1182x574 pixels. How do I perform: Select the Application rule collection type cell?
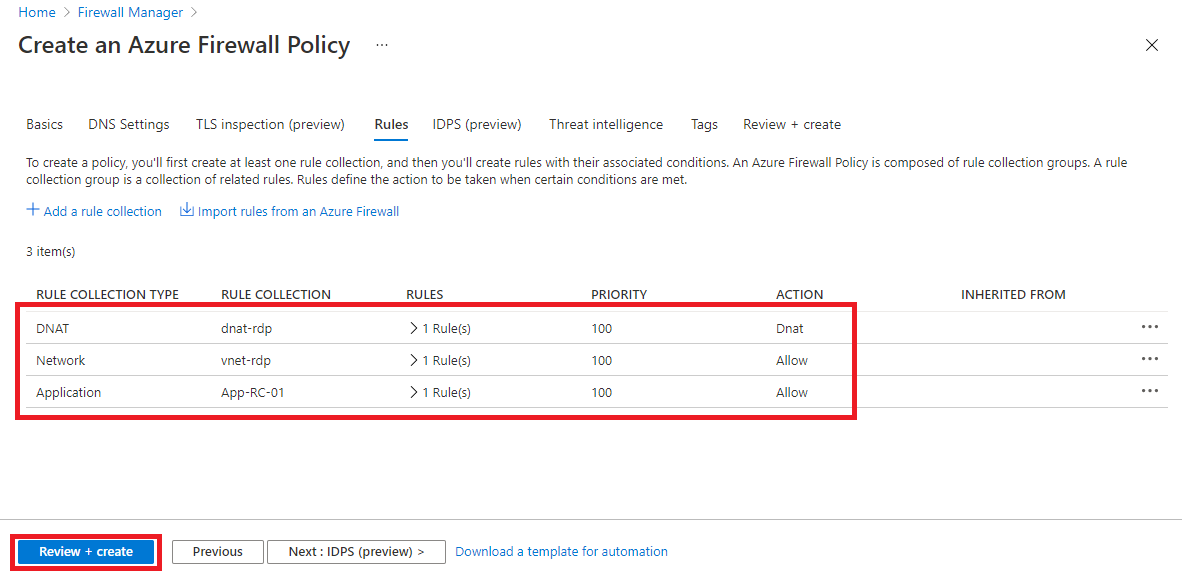click(x=69, y=392)
